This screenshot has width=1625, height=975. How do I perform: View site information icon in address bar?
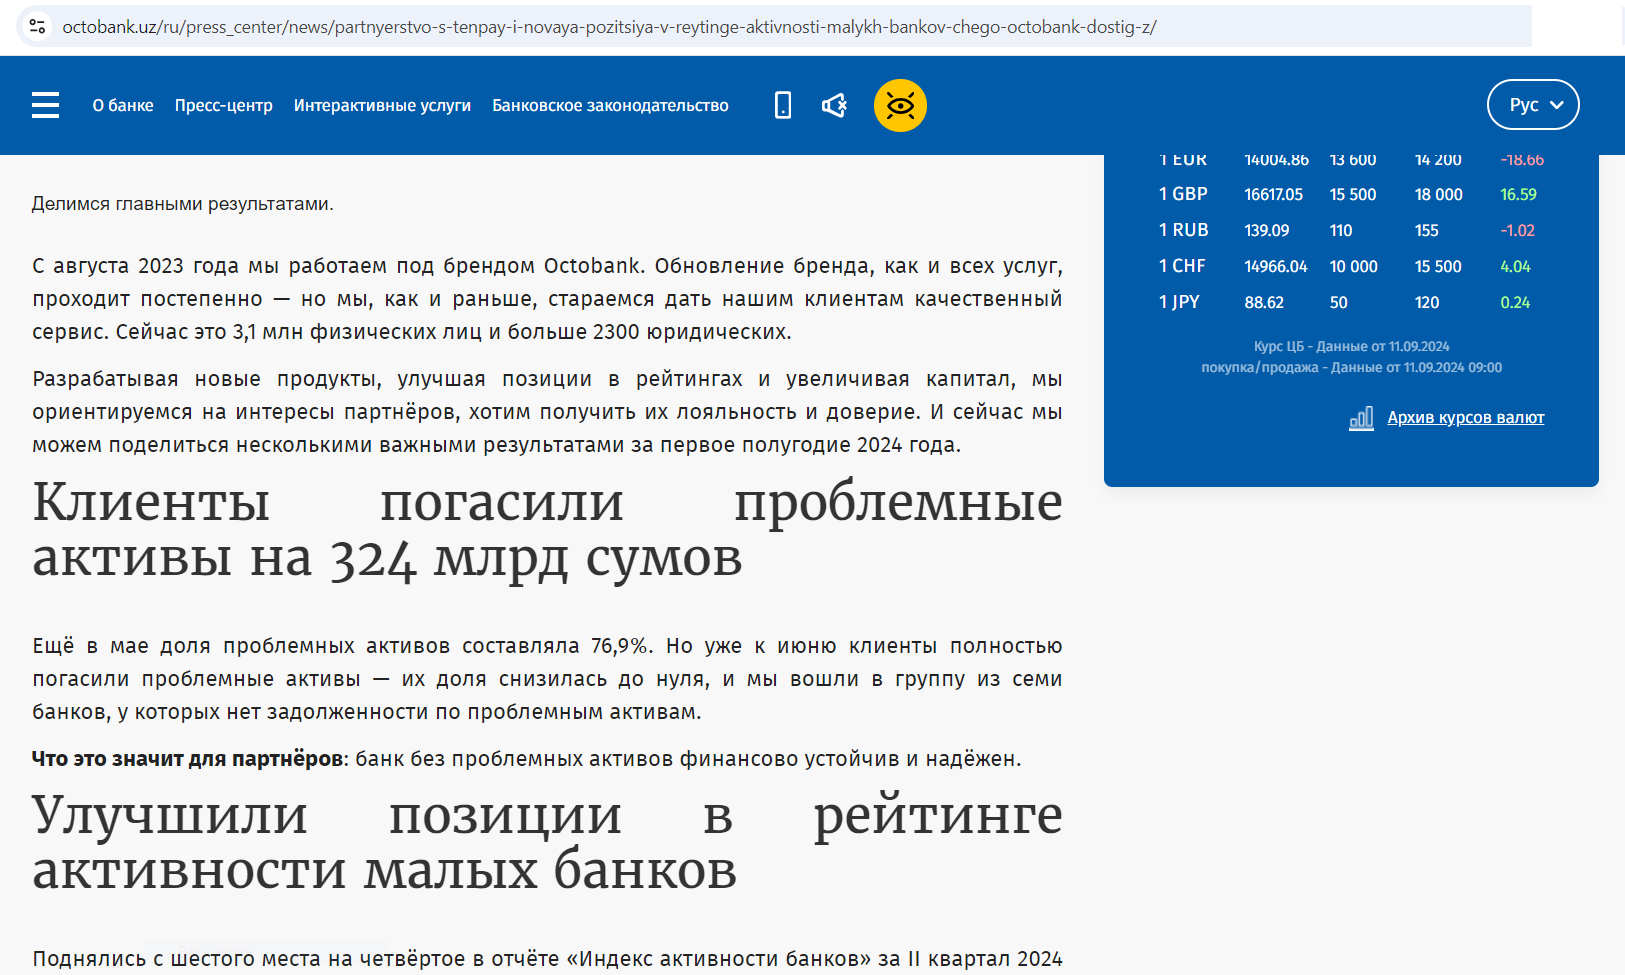pos(38,27)
